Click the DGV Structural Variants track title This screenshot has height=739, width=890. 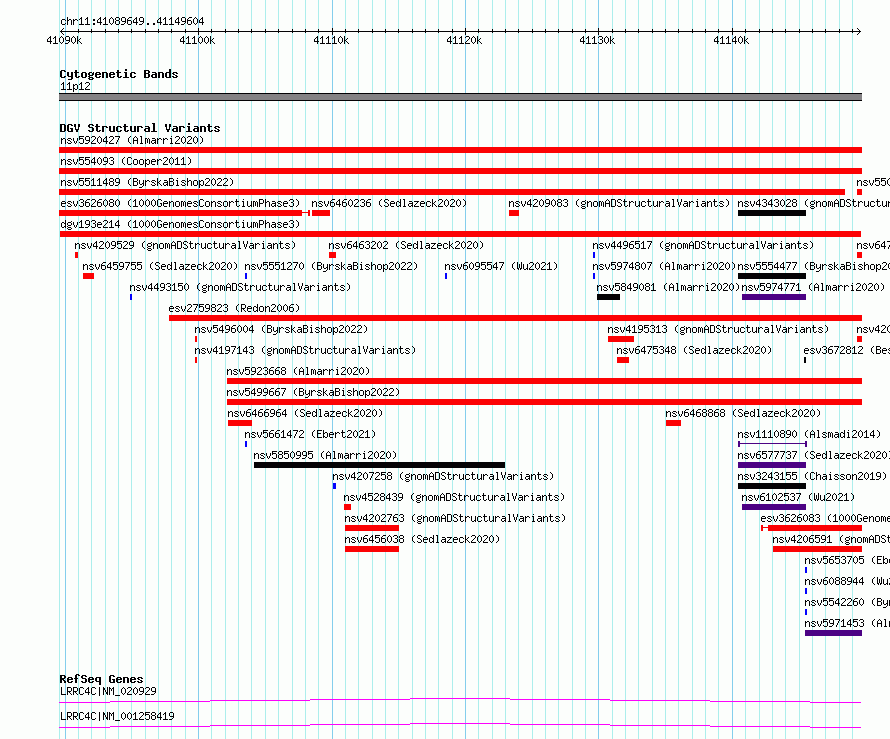pyautogui.click(x=140, y=128)
